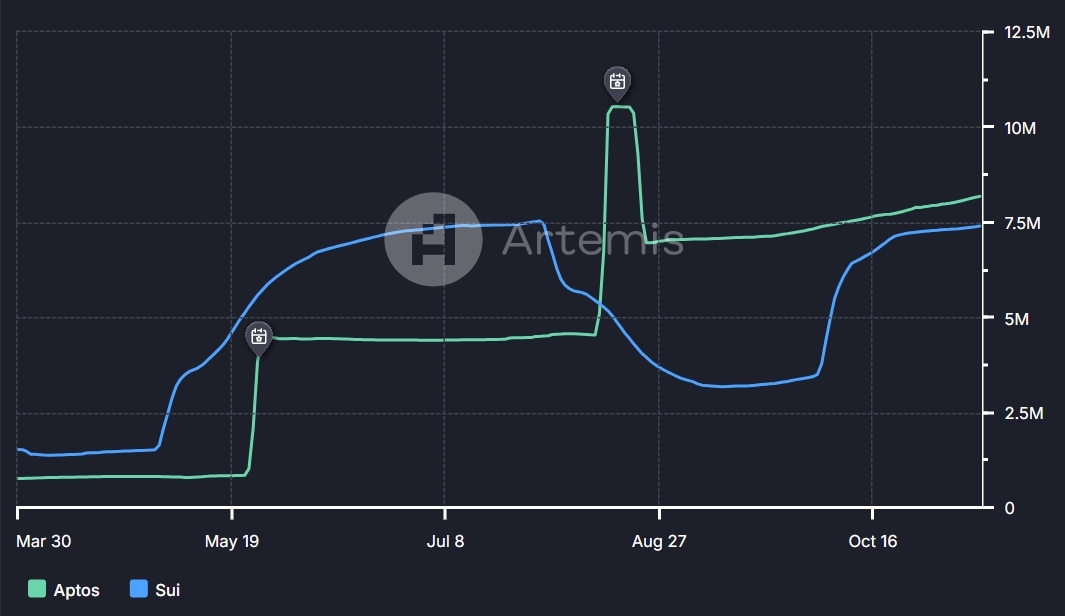Select the Jul 8 x-axis label
This screenshot has height=616, width=1065.
[445, 541]
